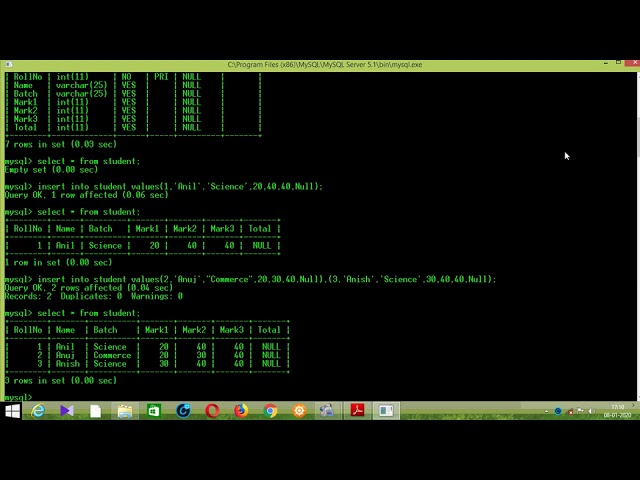
Task: Click 'Query OK, 2 rows affected' line
Action: [x=89, y=288]
